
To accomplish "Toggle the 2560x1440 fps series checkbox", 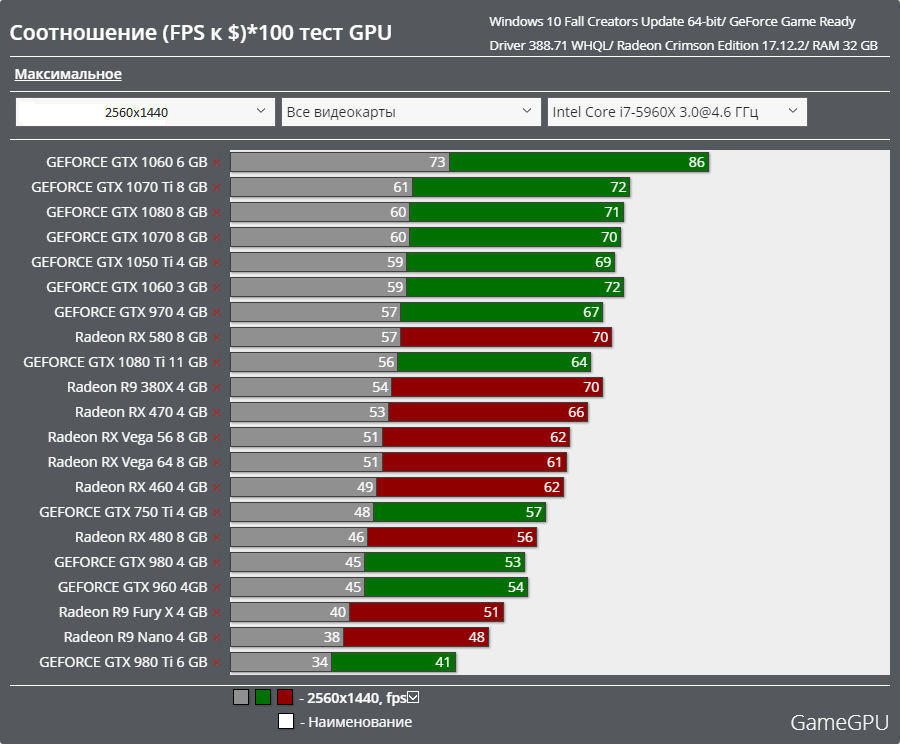I will tap(413, 697).
